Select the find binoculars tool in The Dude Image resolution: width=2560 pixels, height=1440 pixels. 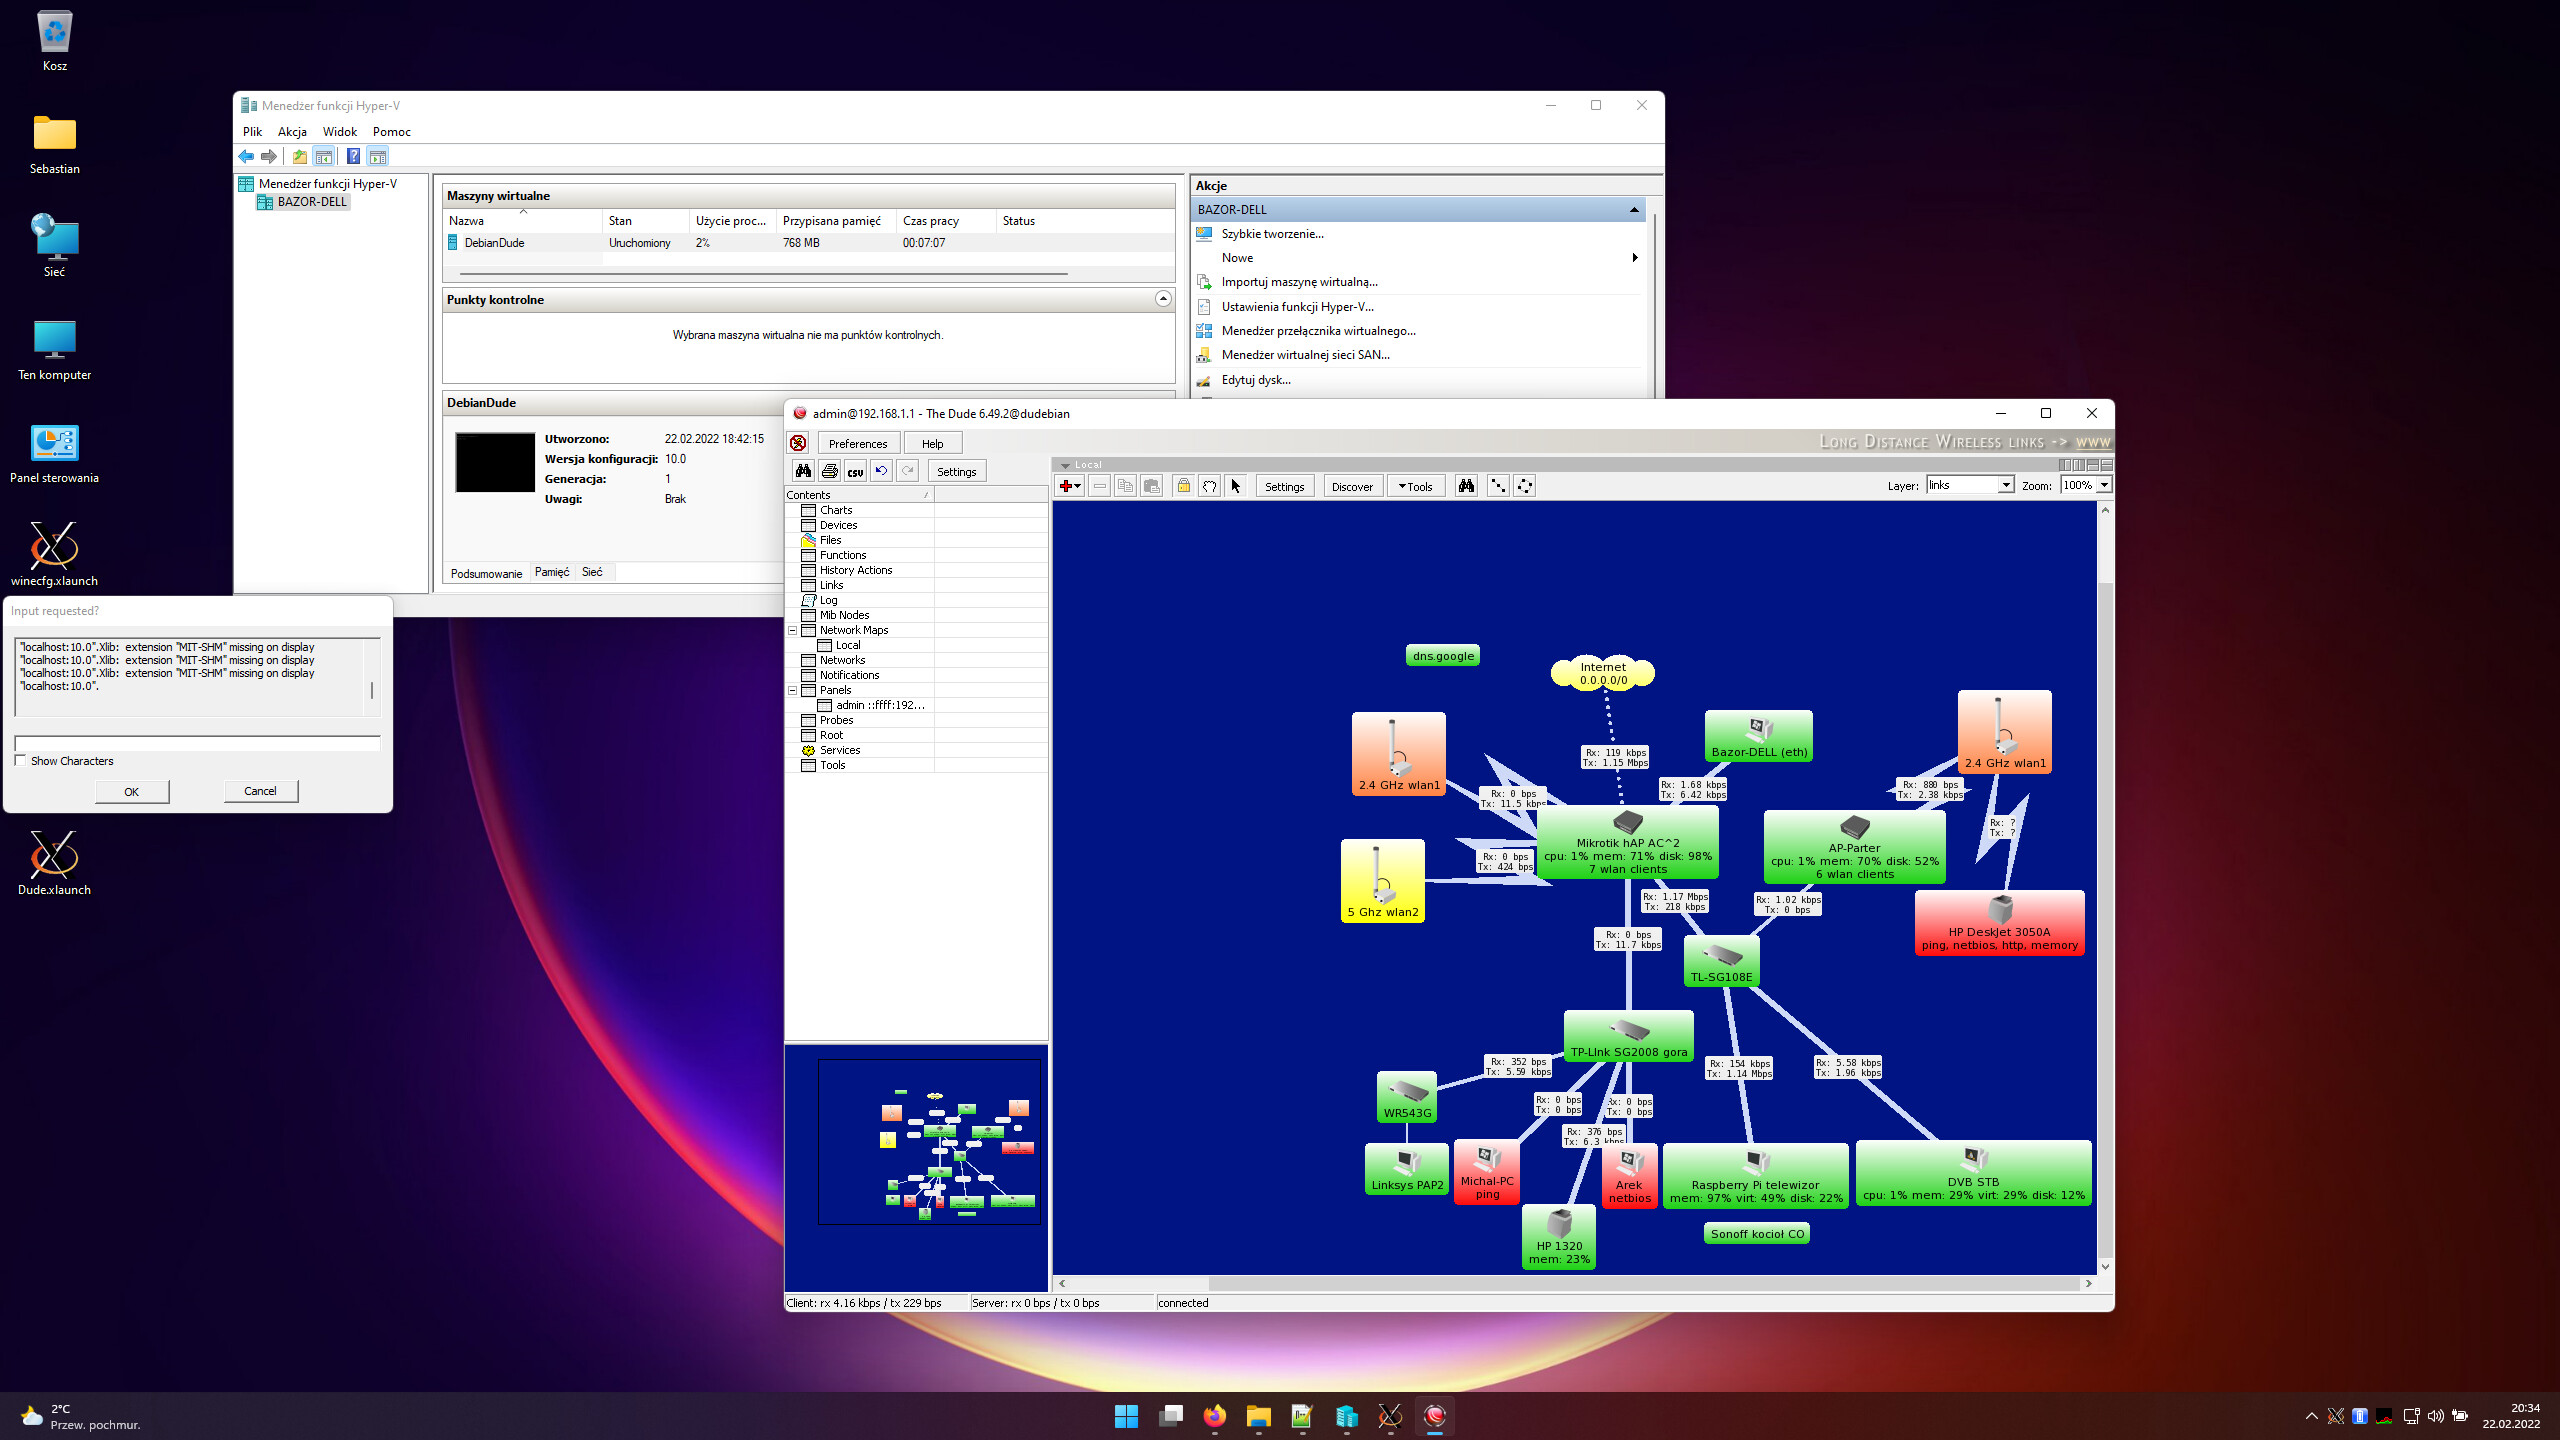point(803,470)
